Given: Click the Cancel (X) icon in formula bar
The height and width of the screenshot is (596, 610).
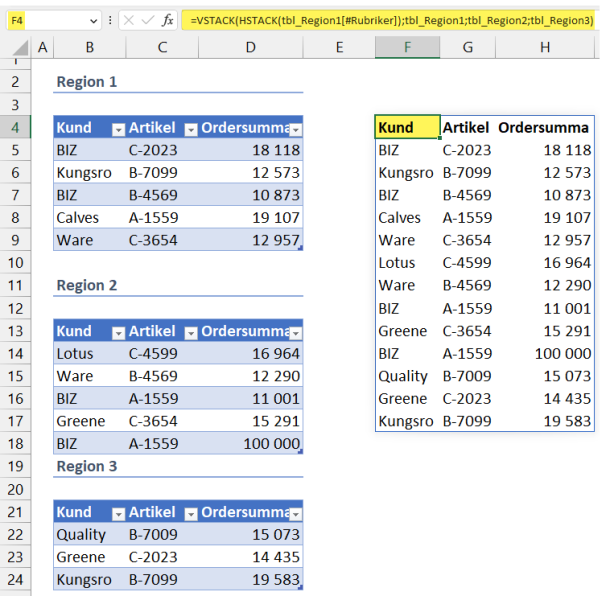Looking at the screenshot, I should pyautogui.click(x=131, y=20).
